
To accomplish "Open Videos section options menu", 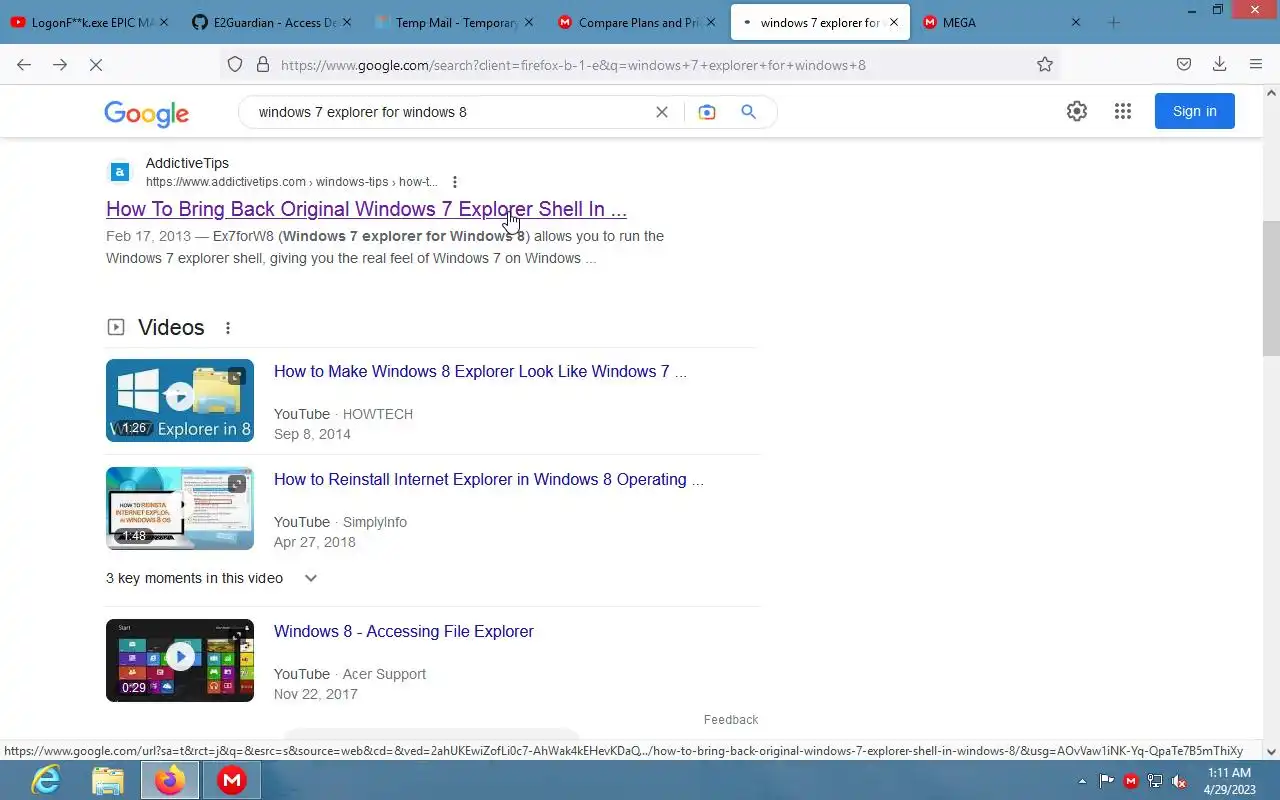I will [228, 328].
